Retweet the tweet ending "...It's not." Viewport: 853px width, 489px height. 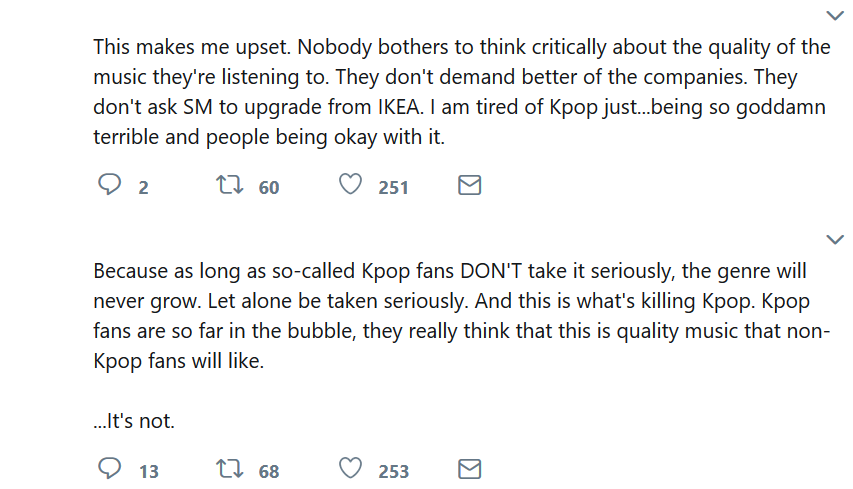(229, 469)
